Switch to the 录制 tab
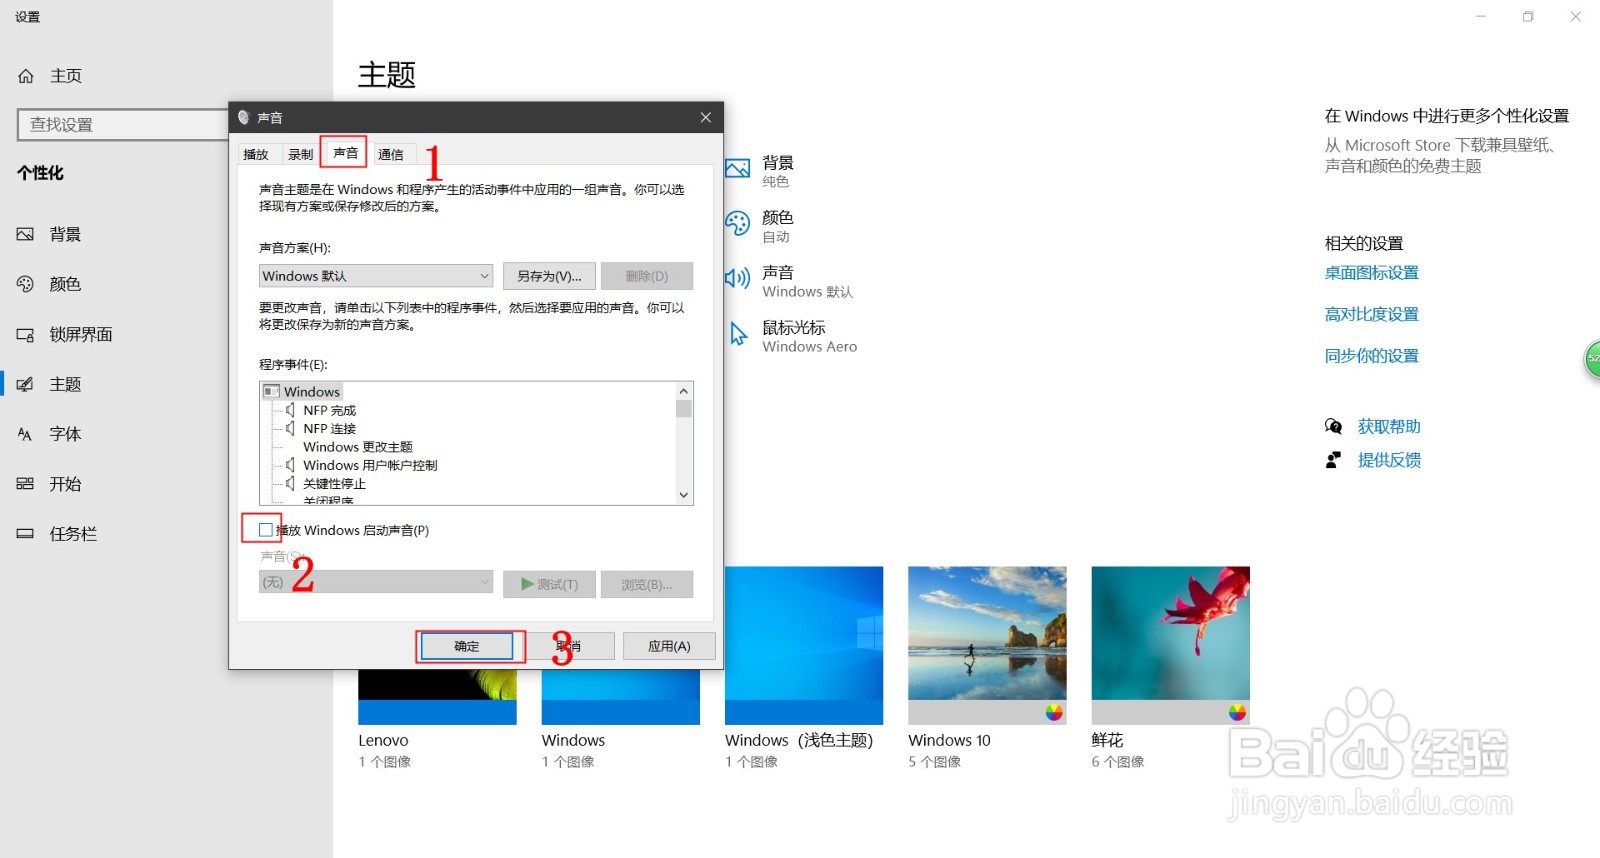Viewport: 1600px width, 858px height. click(300, 154)
